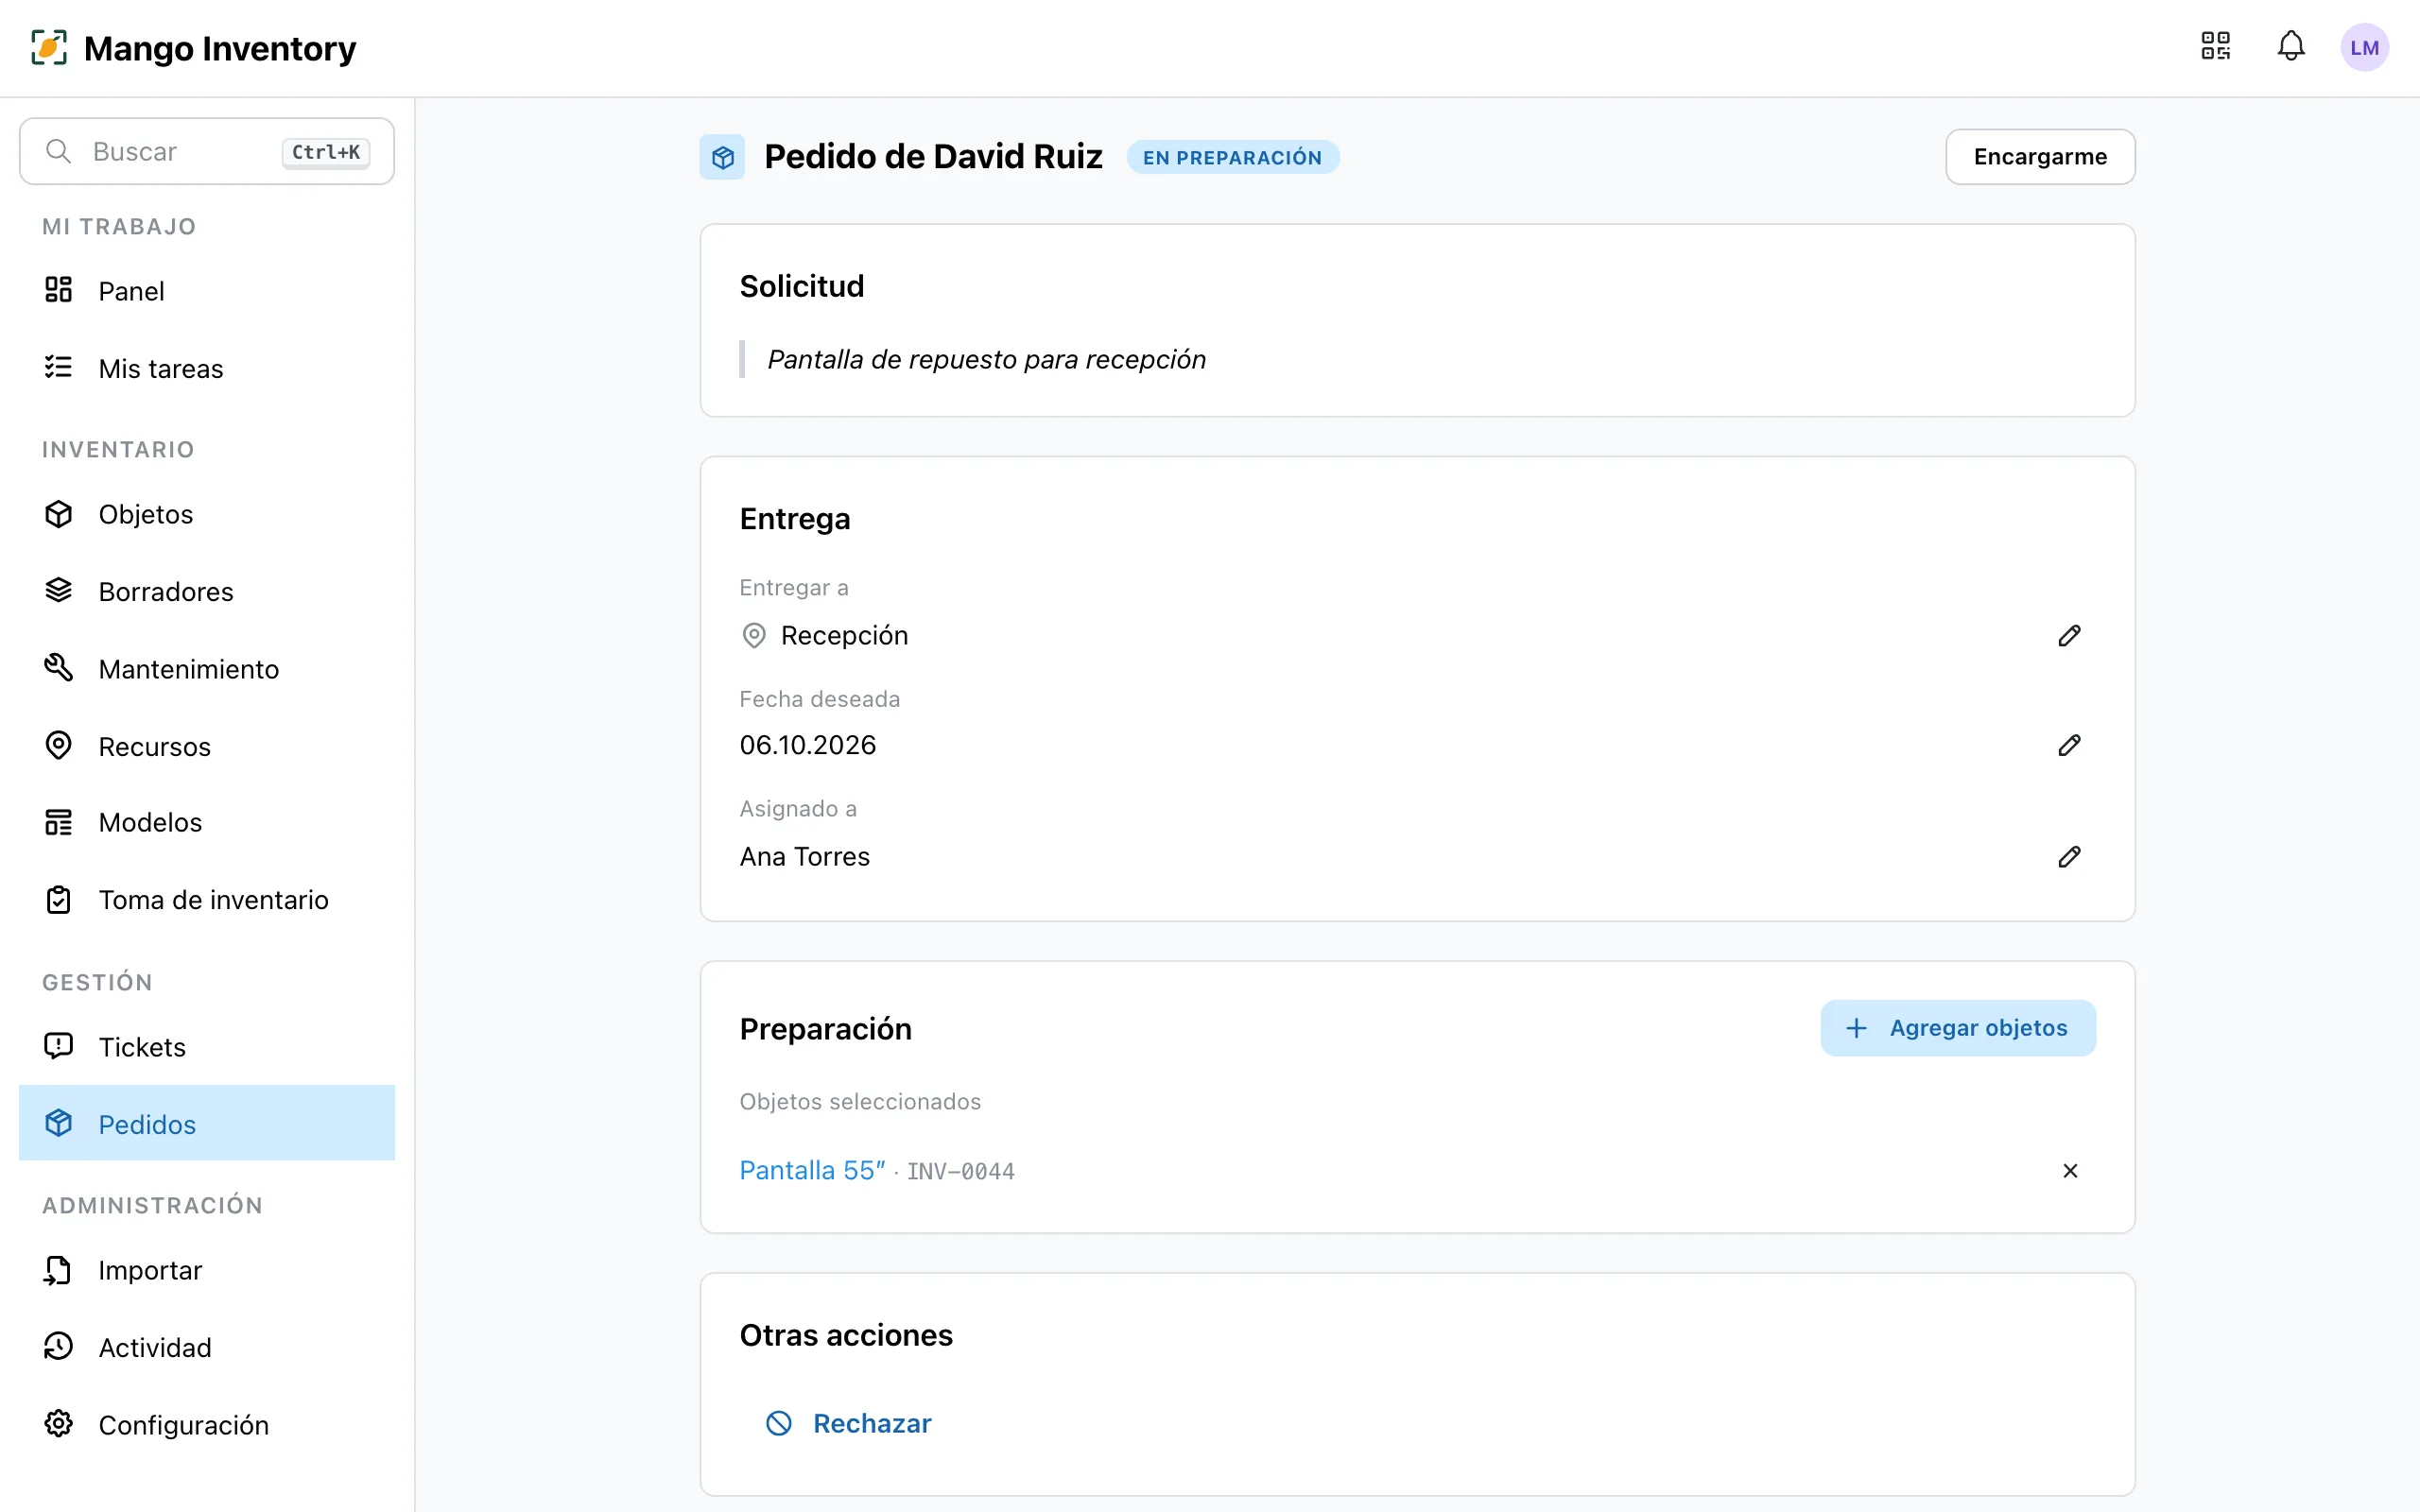This screenshot has width=2420, height=1512.
Task: Edit the Entregar a Recepción field
Action: pos(2069,636)
